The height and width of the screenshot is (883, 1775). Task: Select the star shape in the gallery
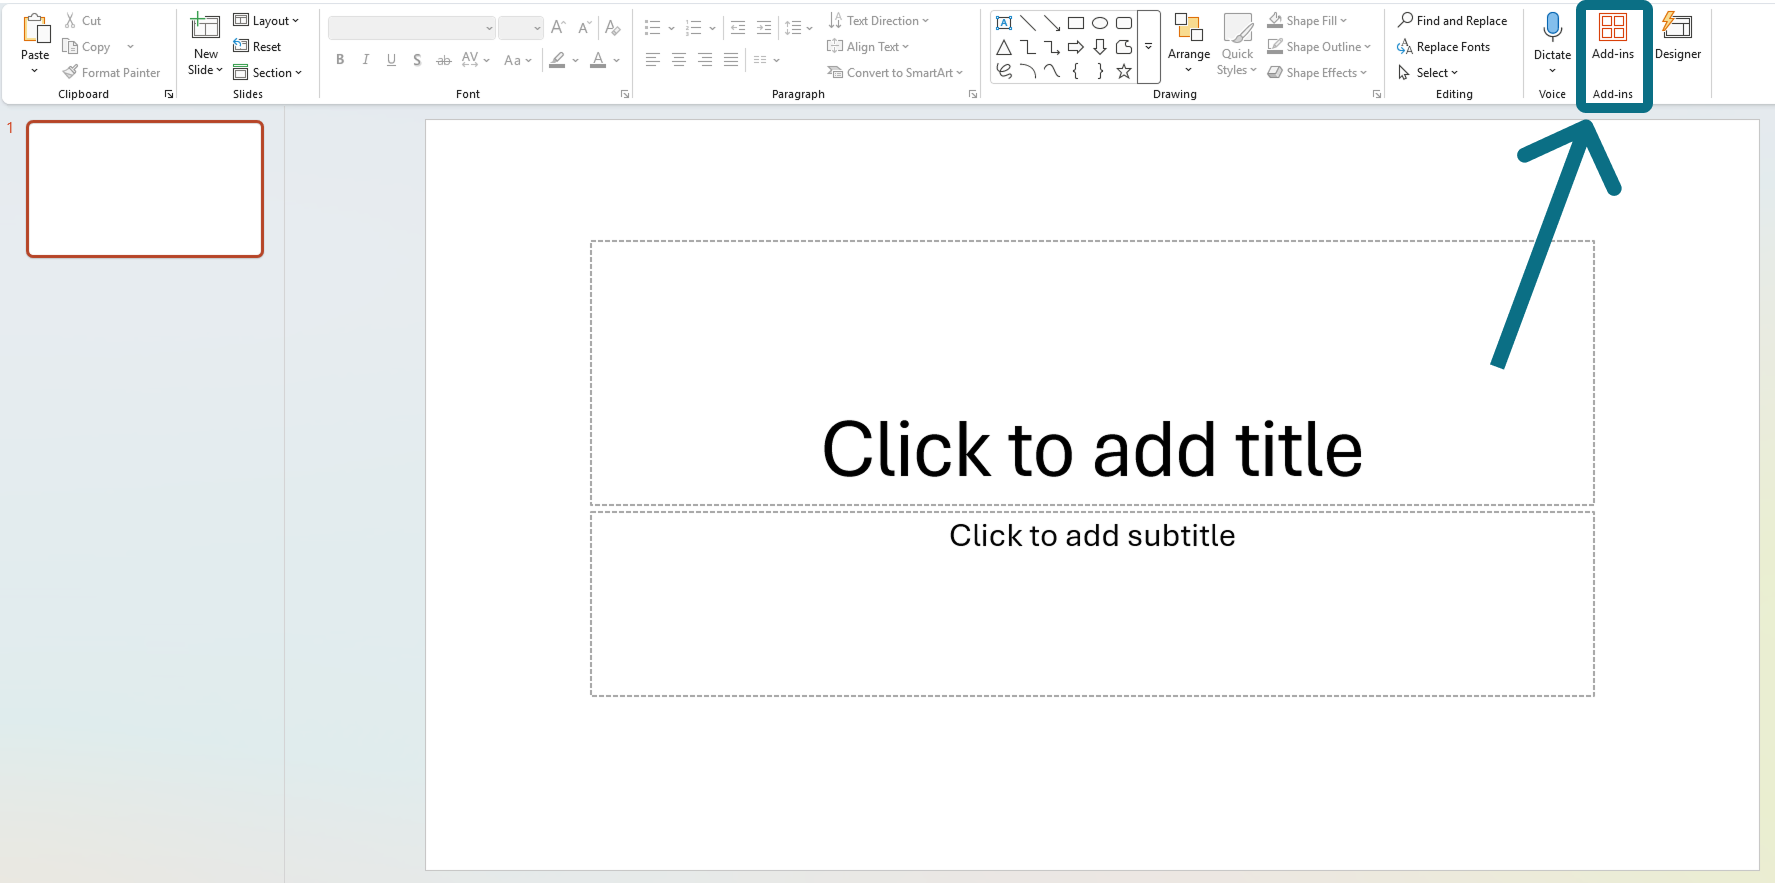coord(1124,71)
